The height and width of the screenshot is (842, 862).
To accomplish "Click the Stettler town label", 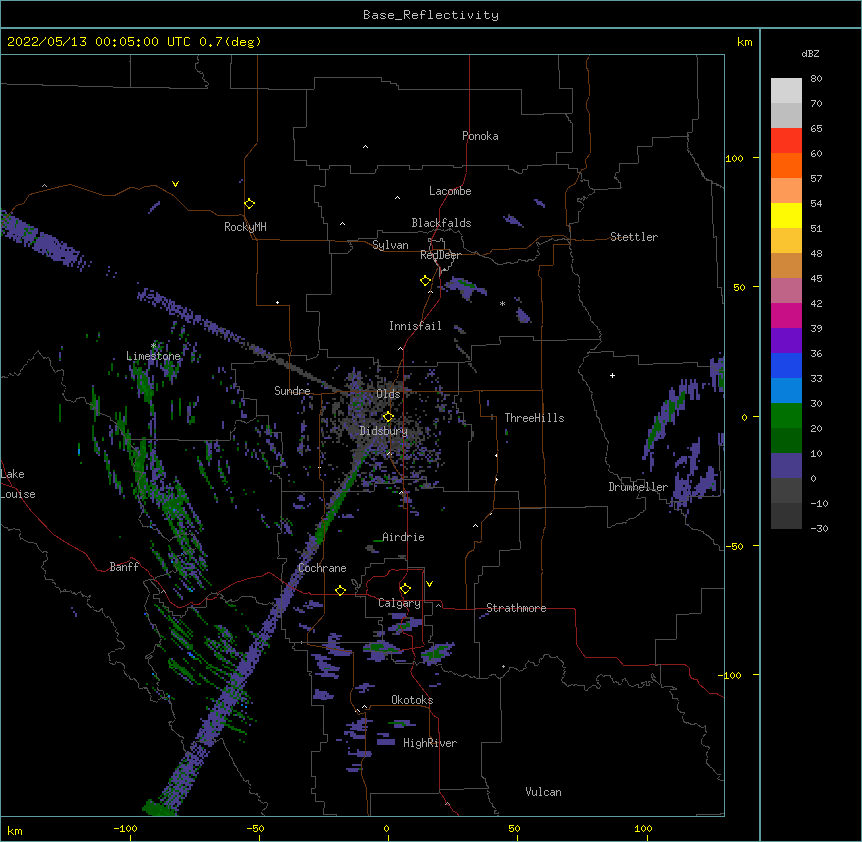I will click(633, 237).
